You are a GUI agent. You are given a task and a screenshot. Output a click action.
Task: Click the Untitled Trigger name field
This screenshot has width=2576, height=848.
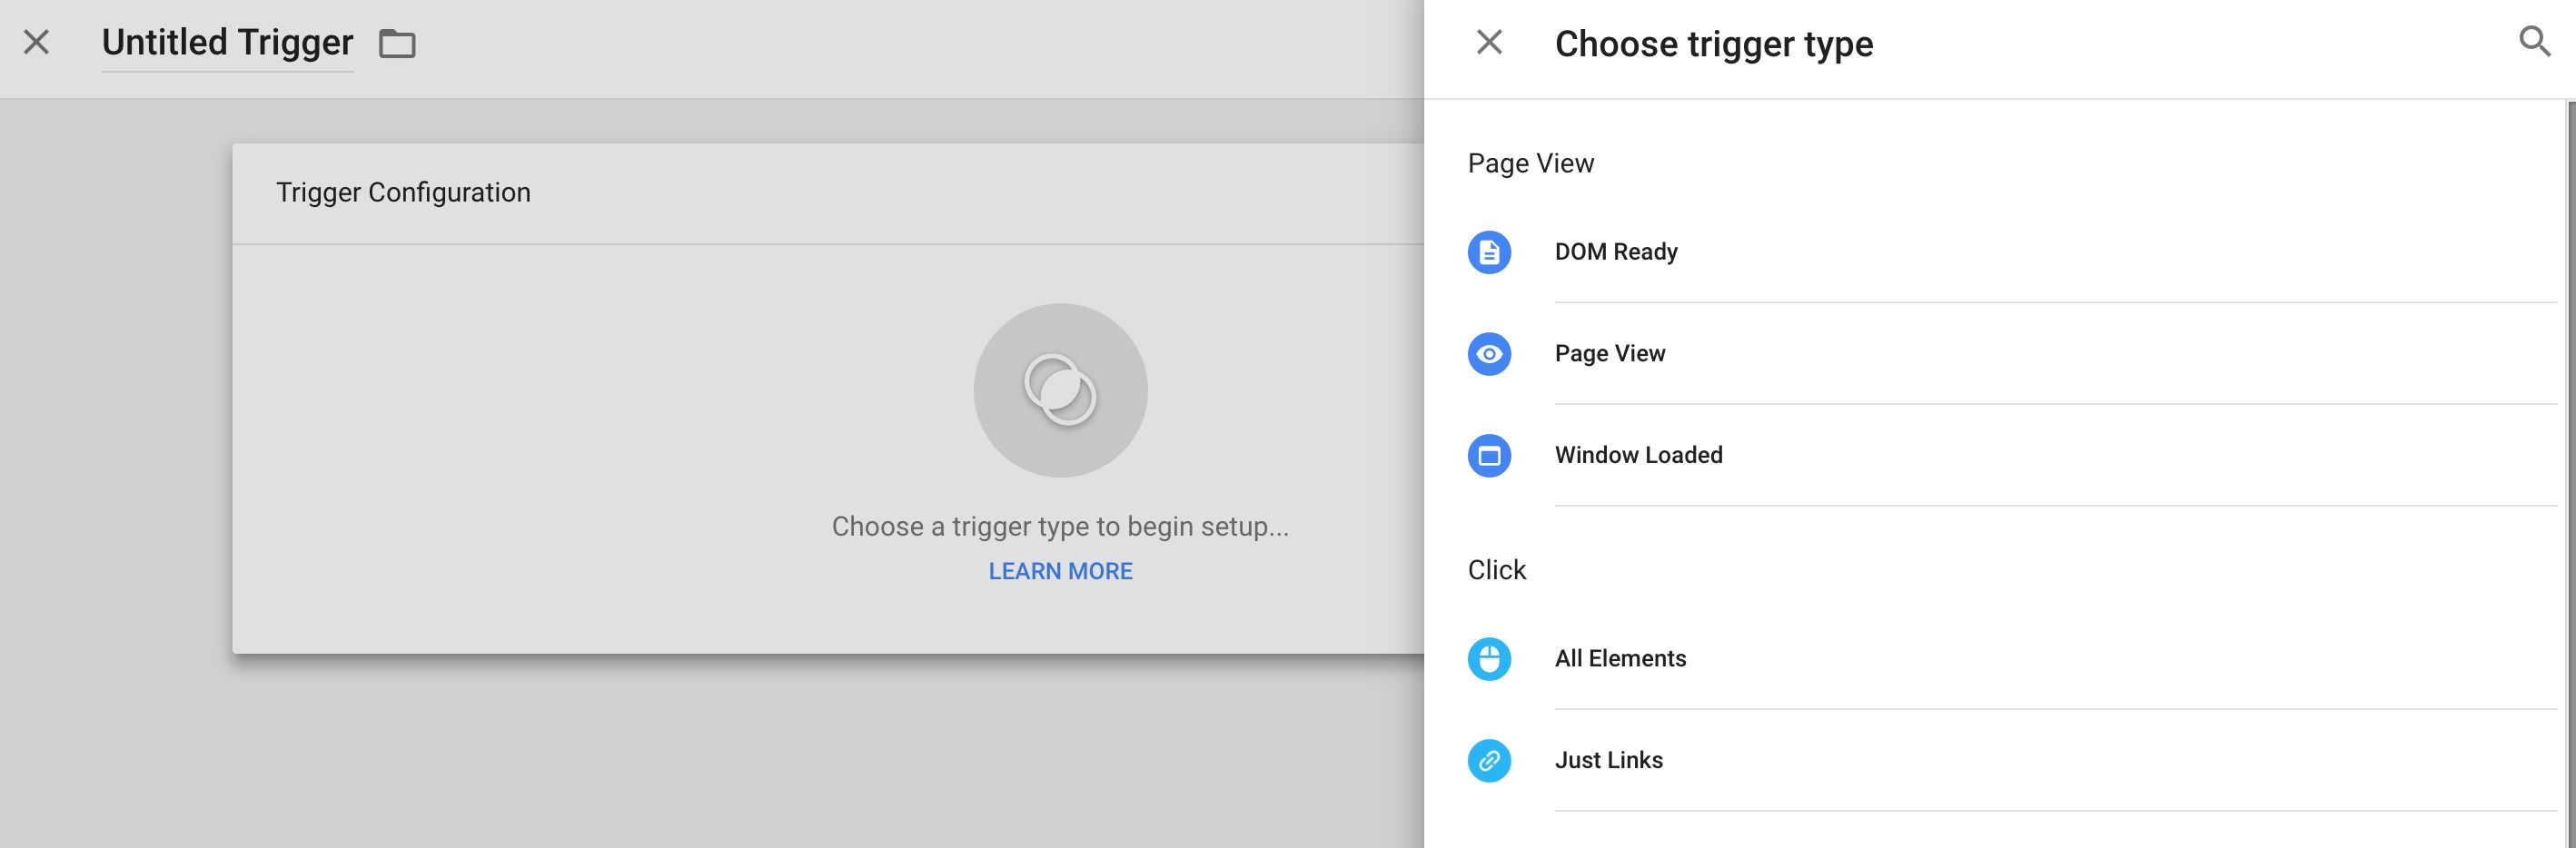tap(227, 43)
